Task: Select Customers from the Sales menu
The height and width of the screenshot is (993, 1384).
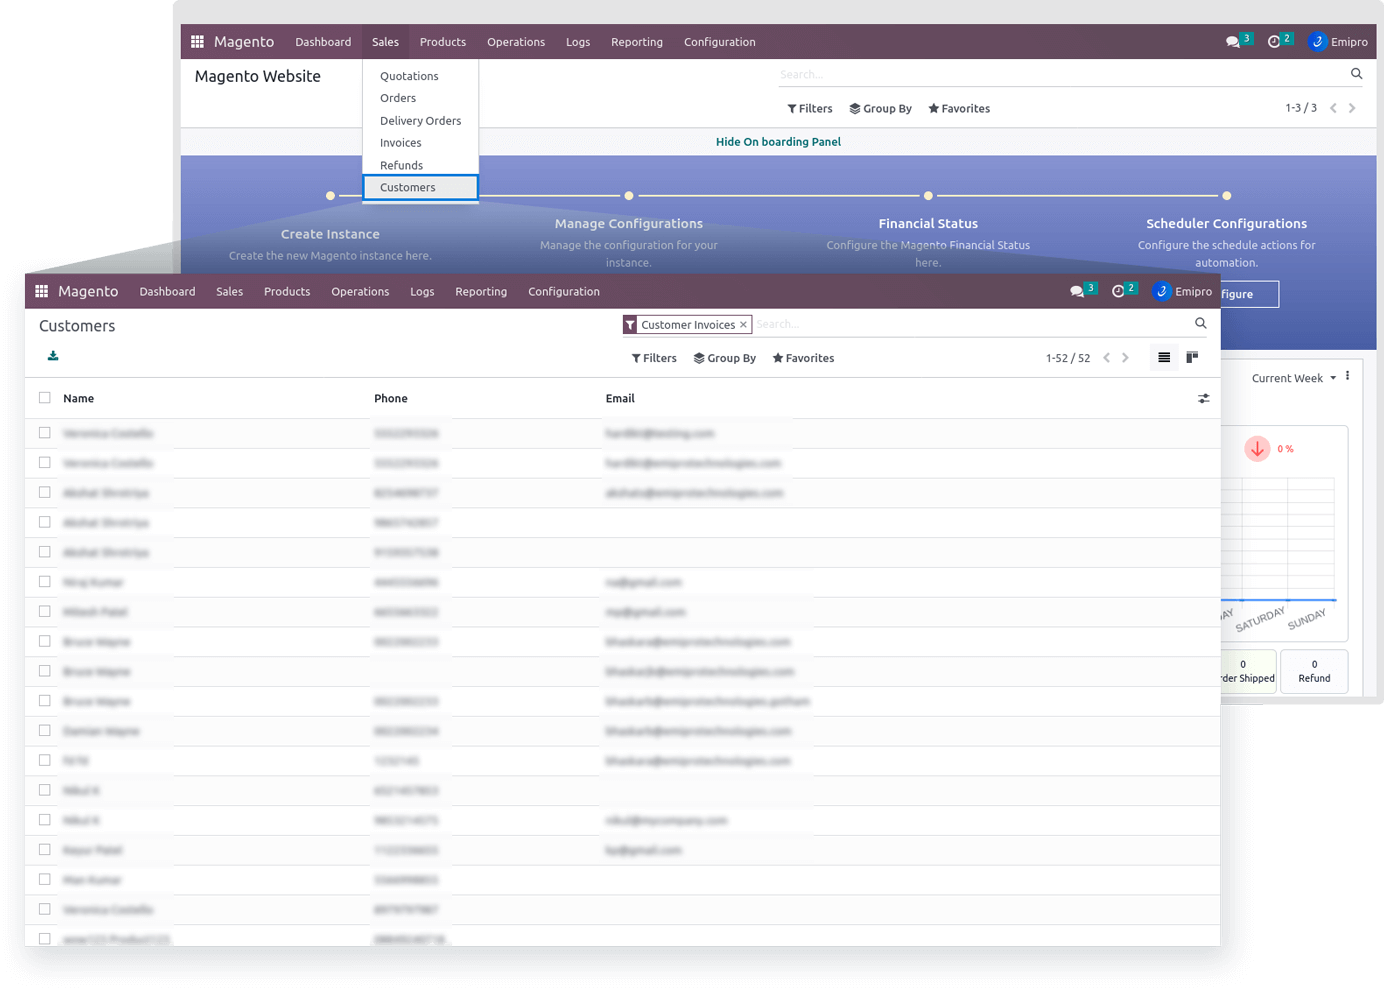Action: tap(408, 187)
